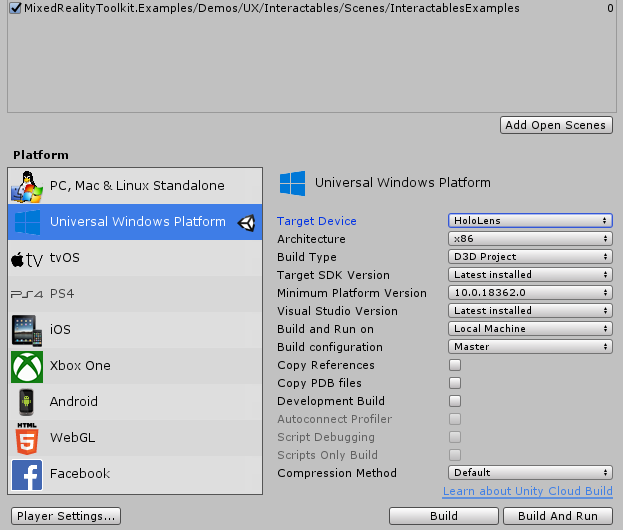Image resolution: width=623 pixels, height=530 pixels.
Task: Click the Target Device label
Action: [317, 221]
